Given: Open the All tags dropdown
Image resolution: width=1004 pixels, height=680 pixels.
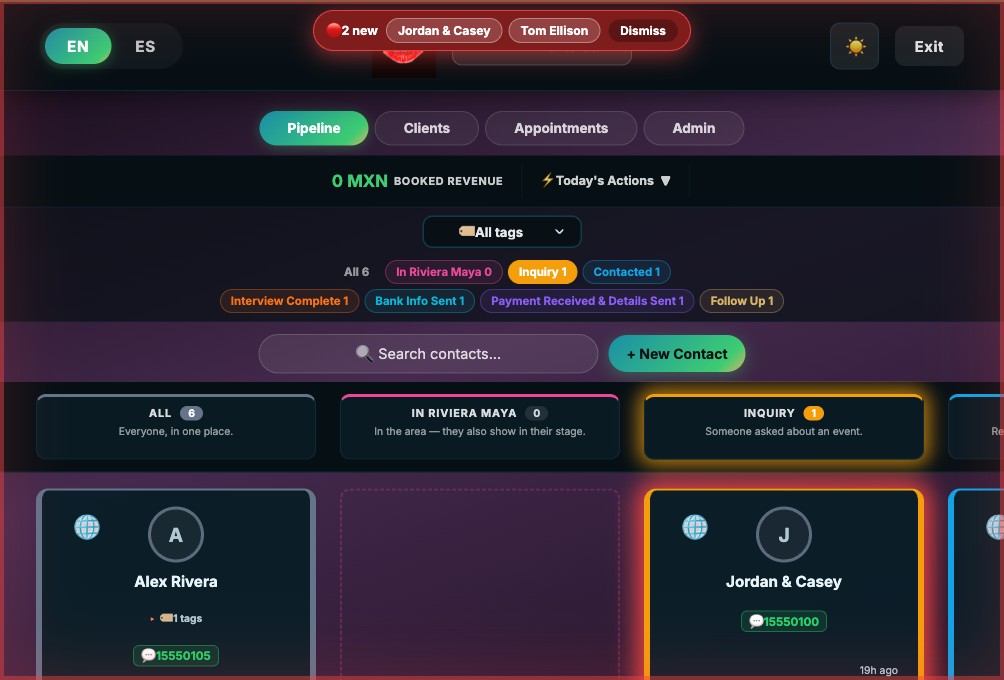Looking at the screenshot, I should 502,232.
